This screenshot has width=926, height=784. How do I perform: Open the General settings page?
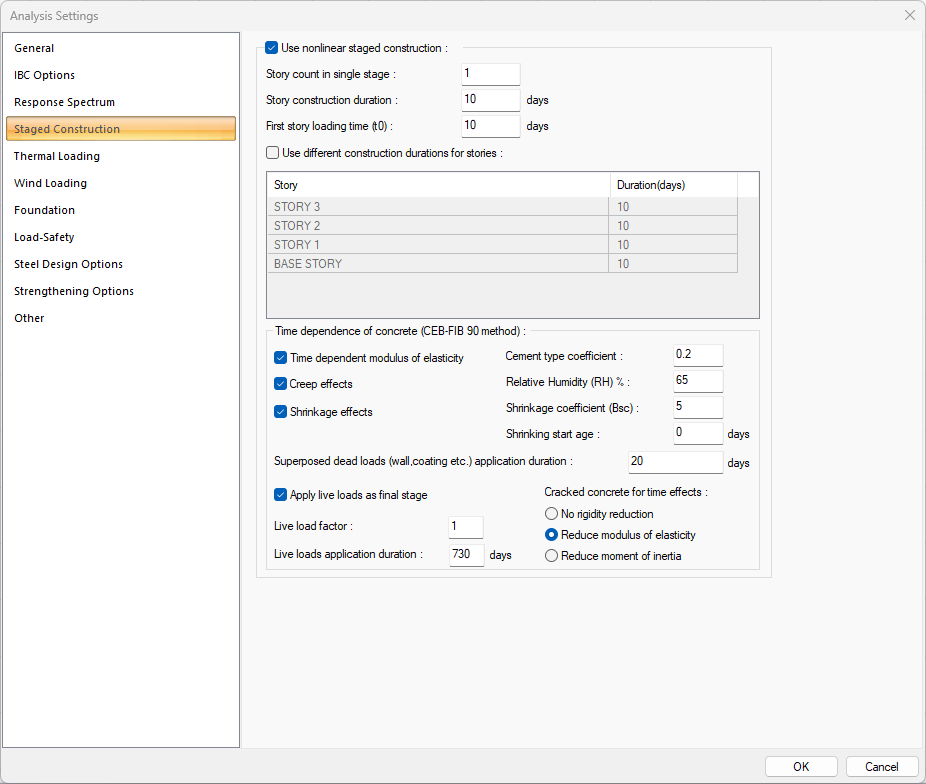tap(34, 48)
